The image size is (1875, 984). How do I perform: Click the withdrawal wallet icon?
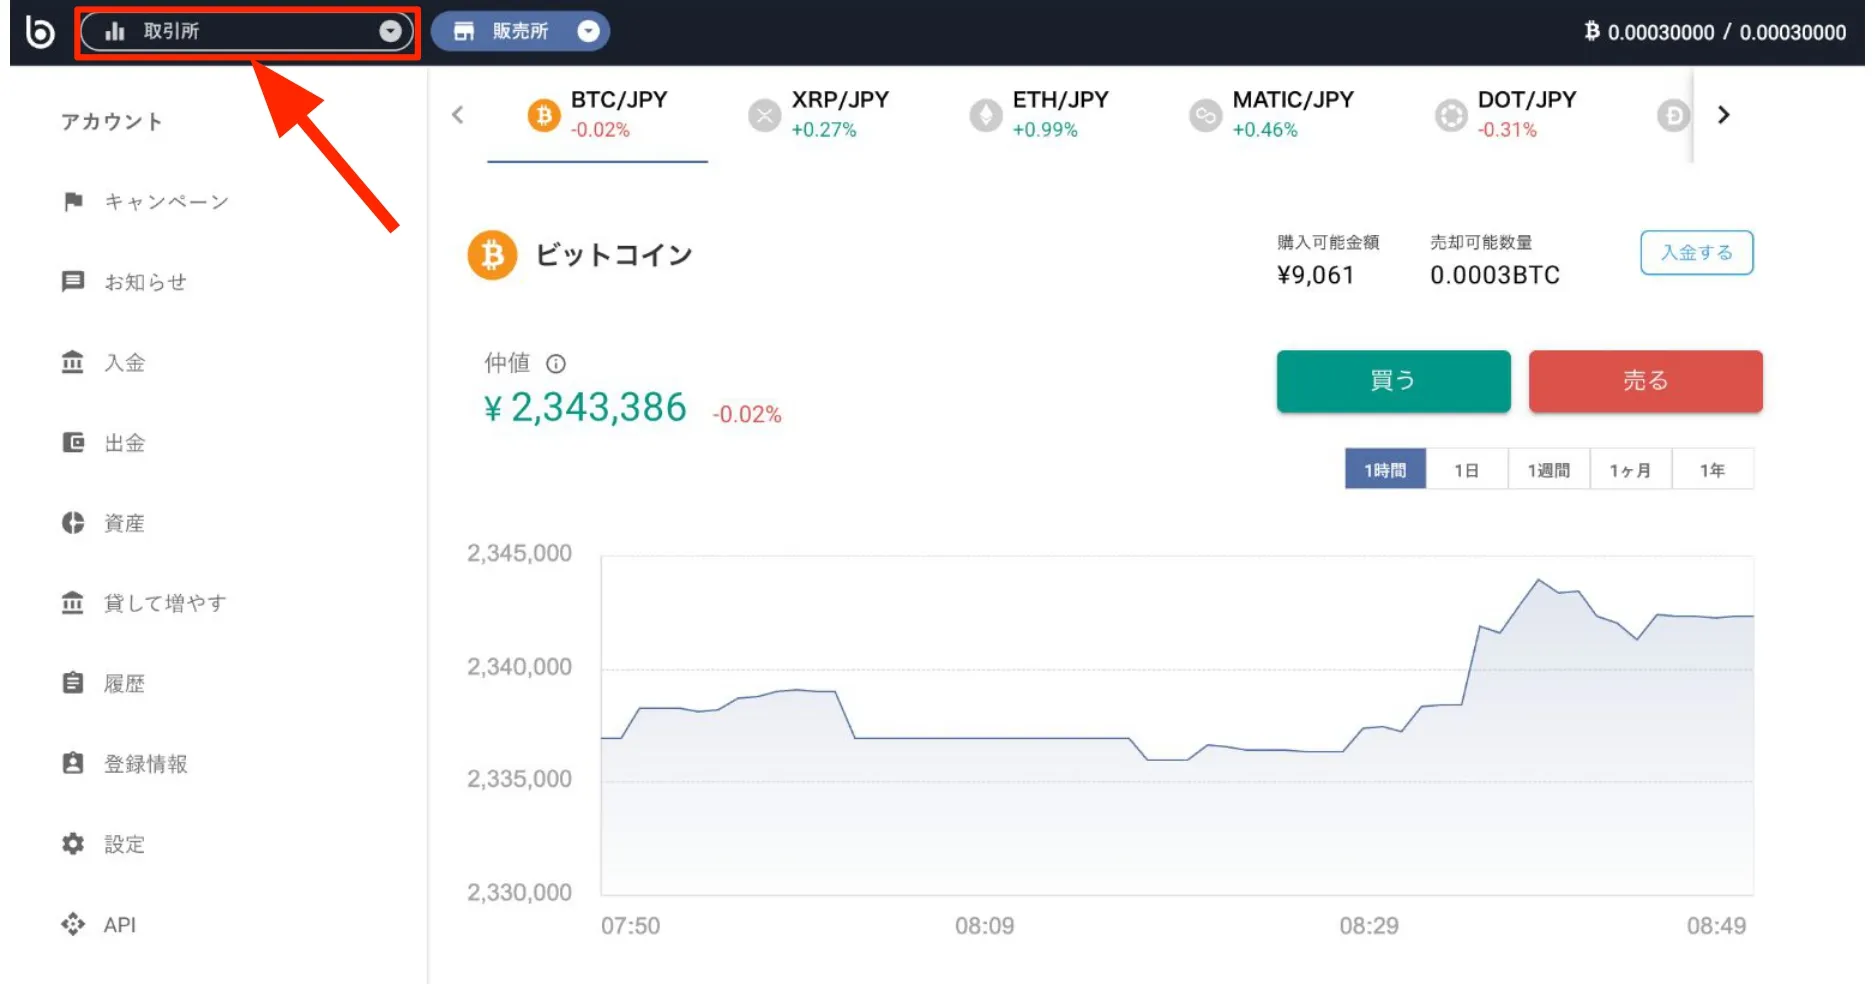coord(73,442)
